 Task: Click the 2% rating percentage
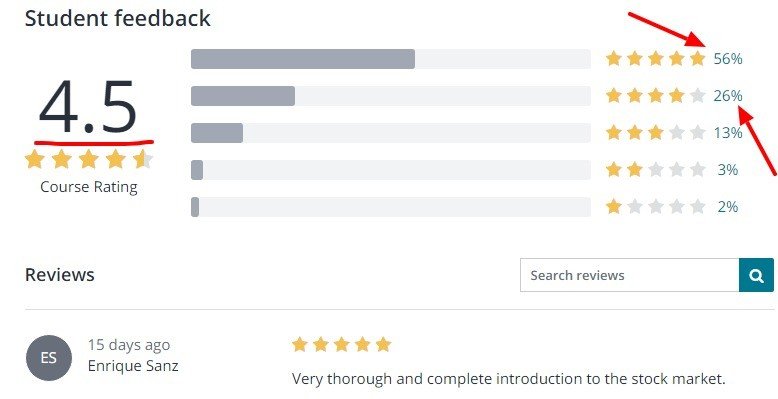point(728,206)
